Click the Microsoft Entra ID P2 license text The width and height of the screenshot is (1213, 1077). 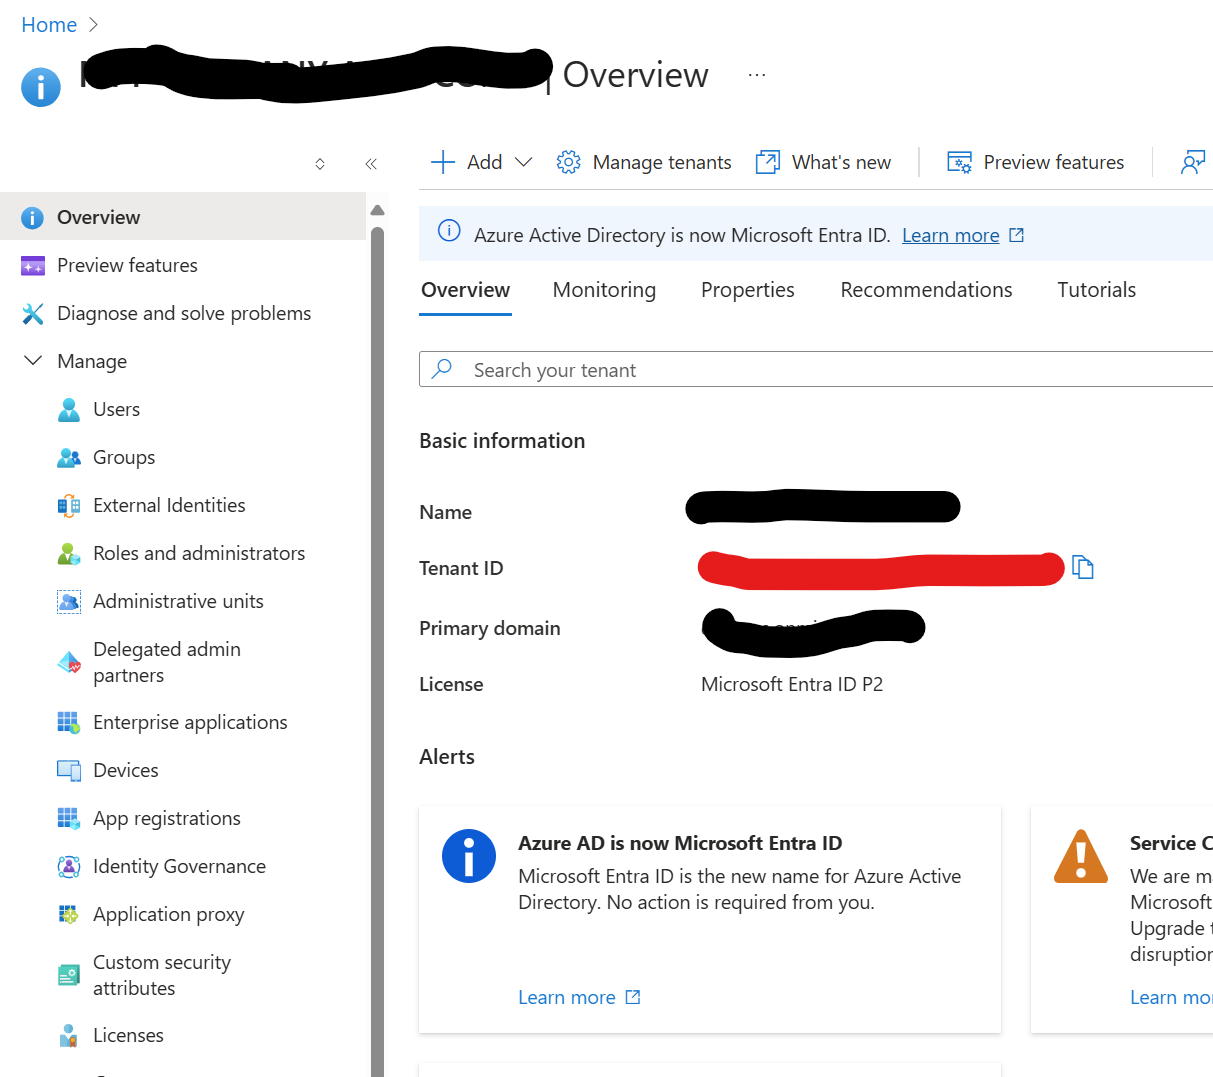[792, 684]
